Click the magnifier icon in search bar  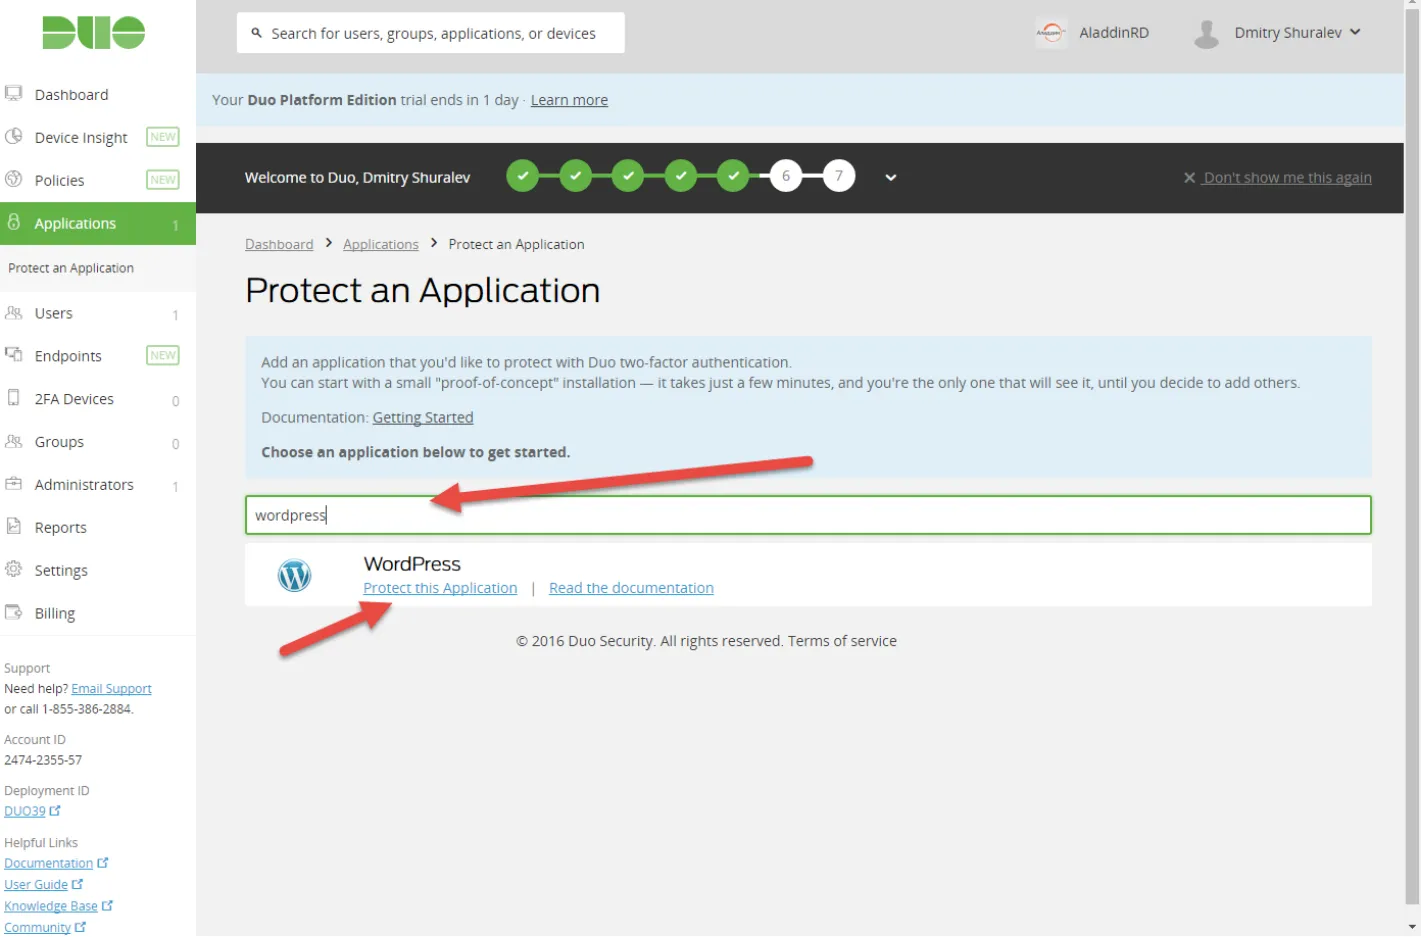pos(257,33)
